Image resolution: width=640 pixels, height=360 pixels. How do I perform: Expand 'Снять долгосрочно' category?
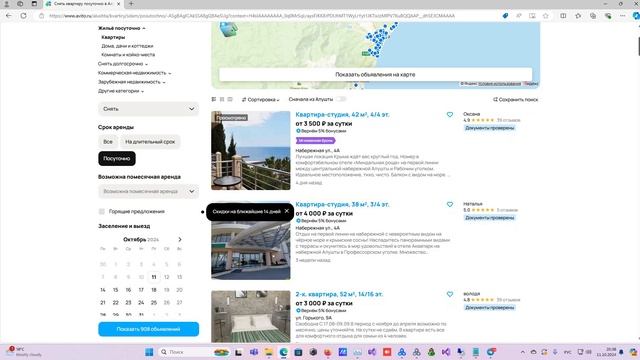click(123, 64)
